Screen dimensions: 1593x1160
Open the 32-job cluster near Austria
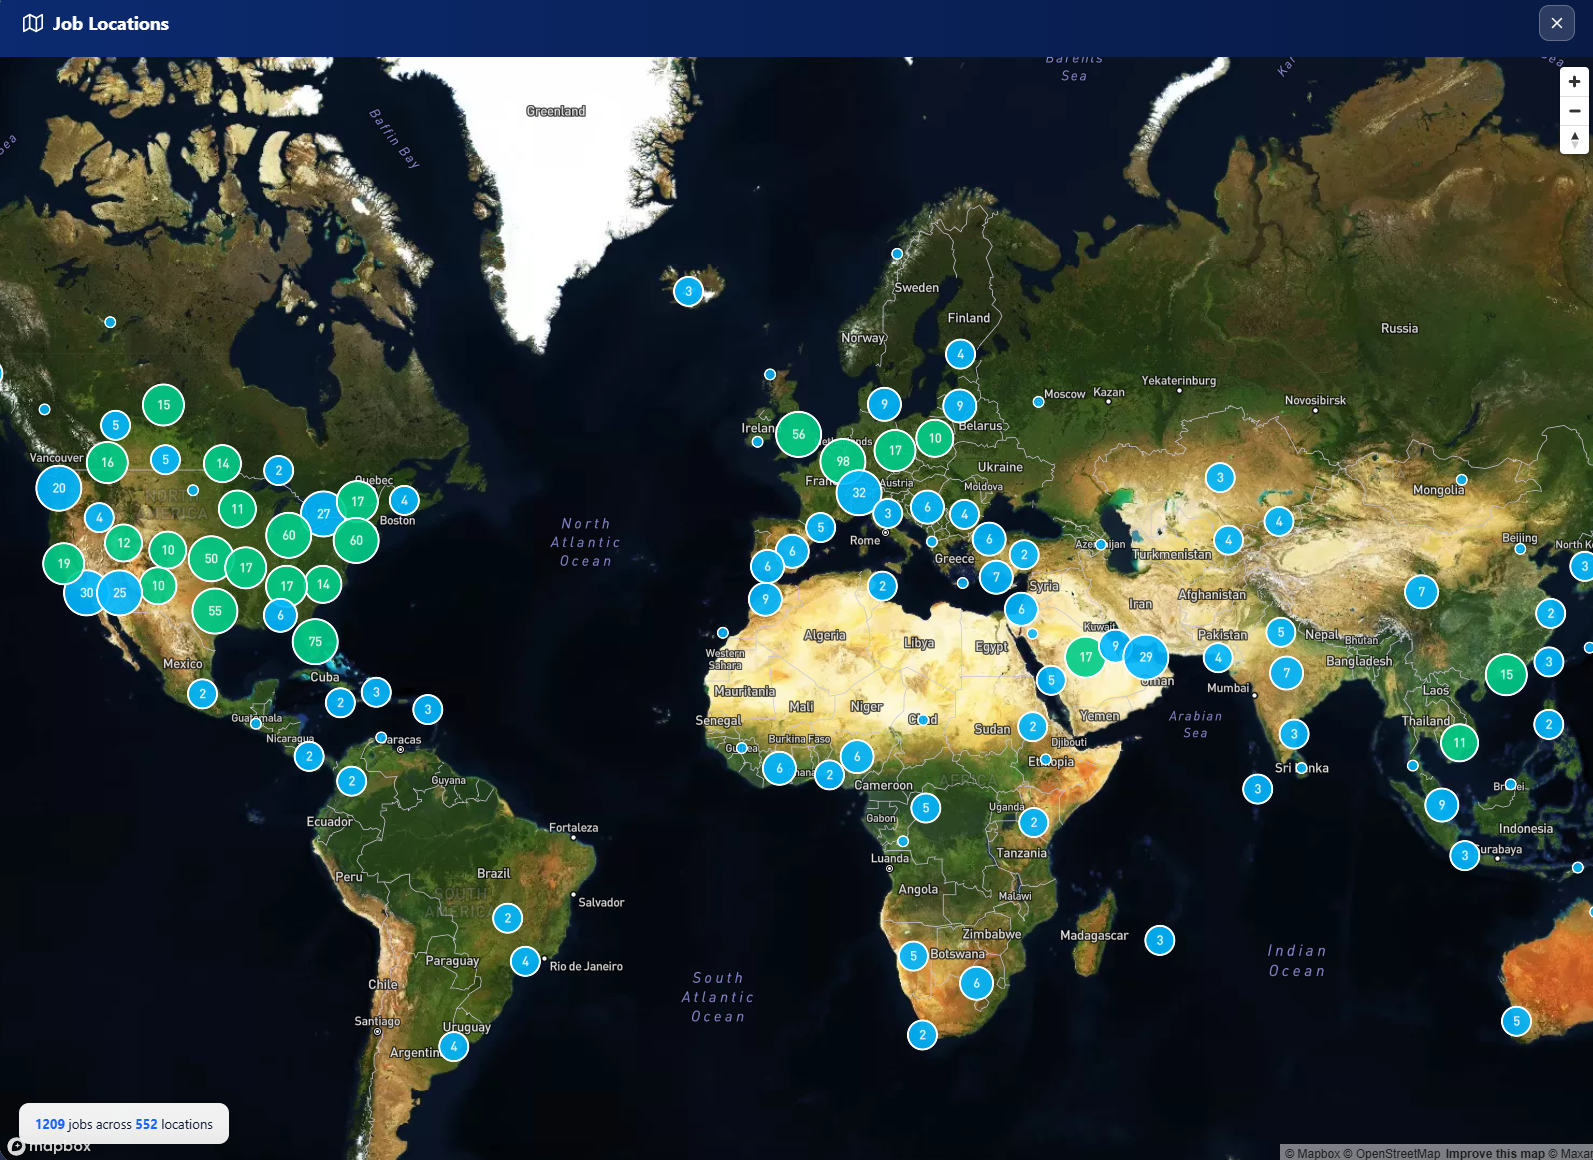tap(859, 492)
